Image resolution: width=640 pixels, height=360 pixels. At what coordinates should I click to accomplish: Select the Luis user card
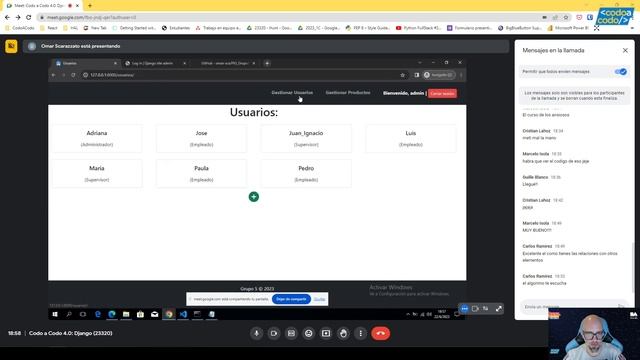click(x=411, y=138)
